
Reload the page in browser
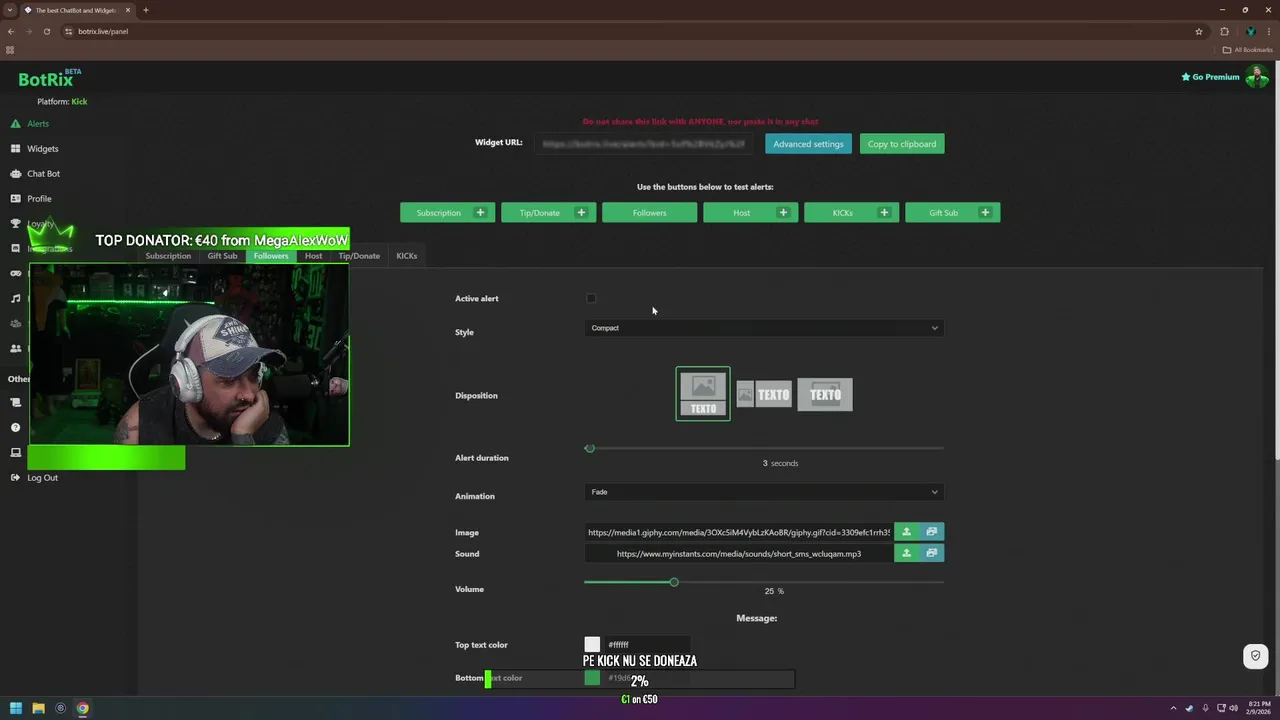coord(46,31)
